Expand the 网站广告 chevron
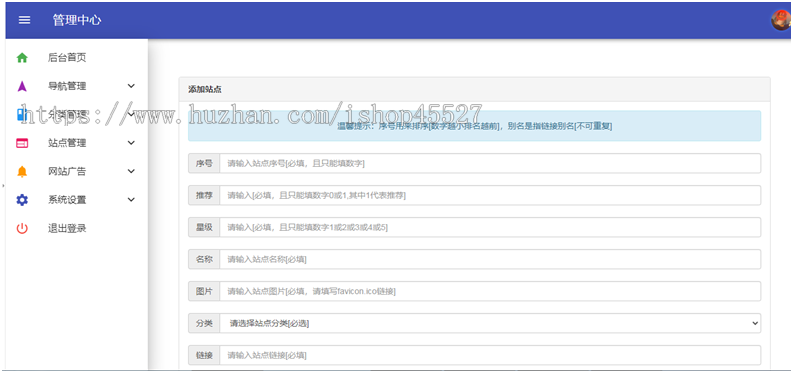Viewport: 793px width, 373px height. [131, 171]
